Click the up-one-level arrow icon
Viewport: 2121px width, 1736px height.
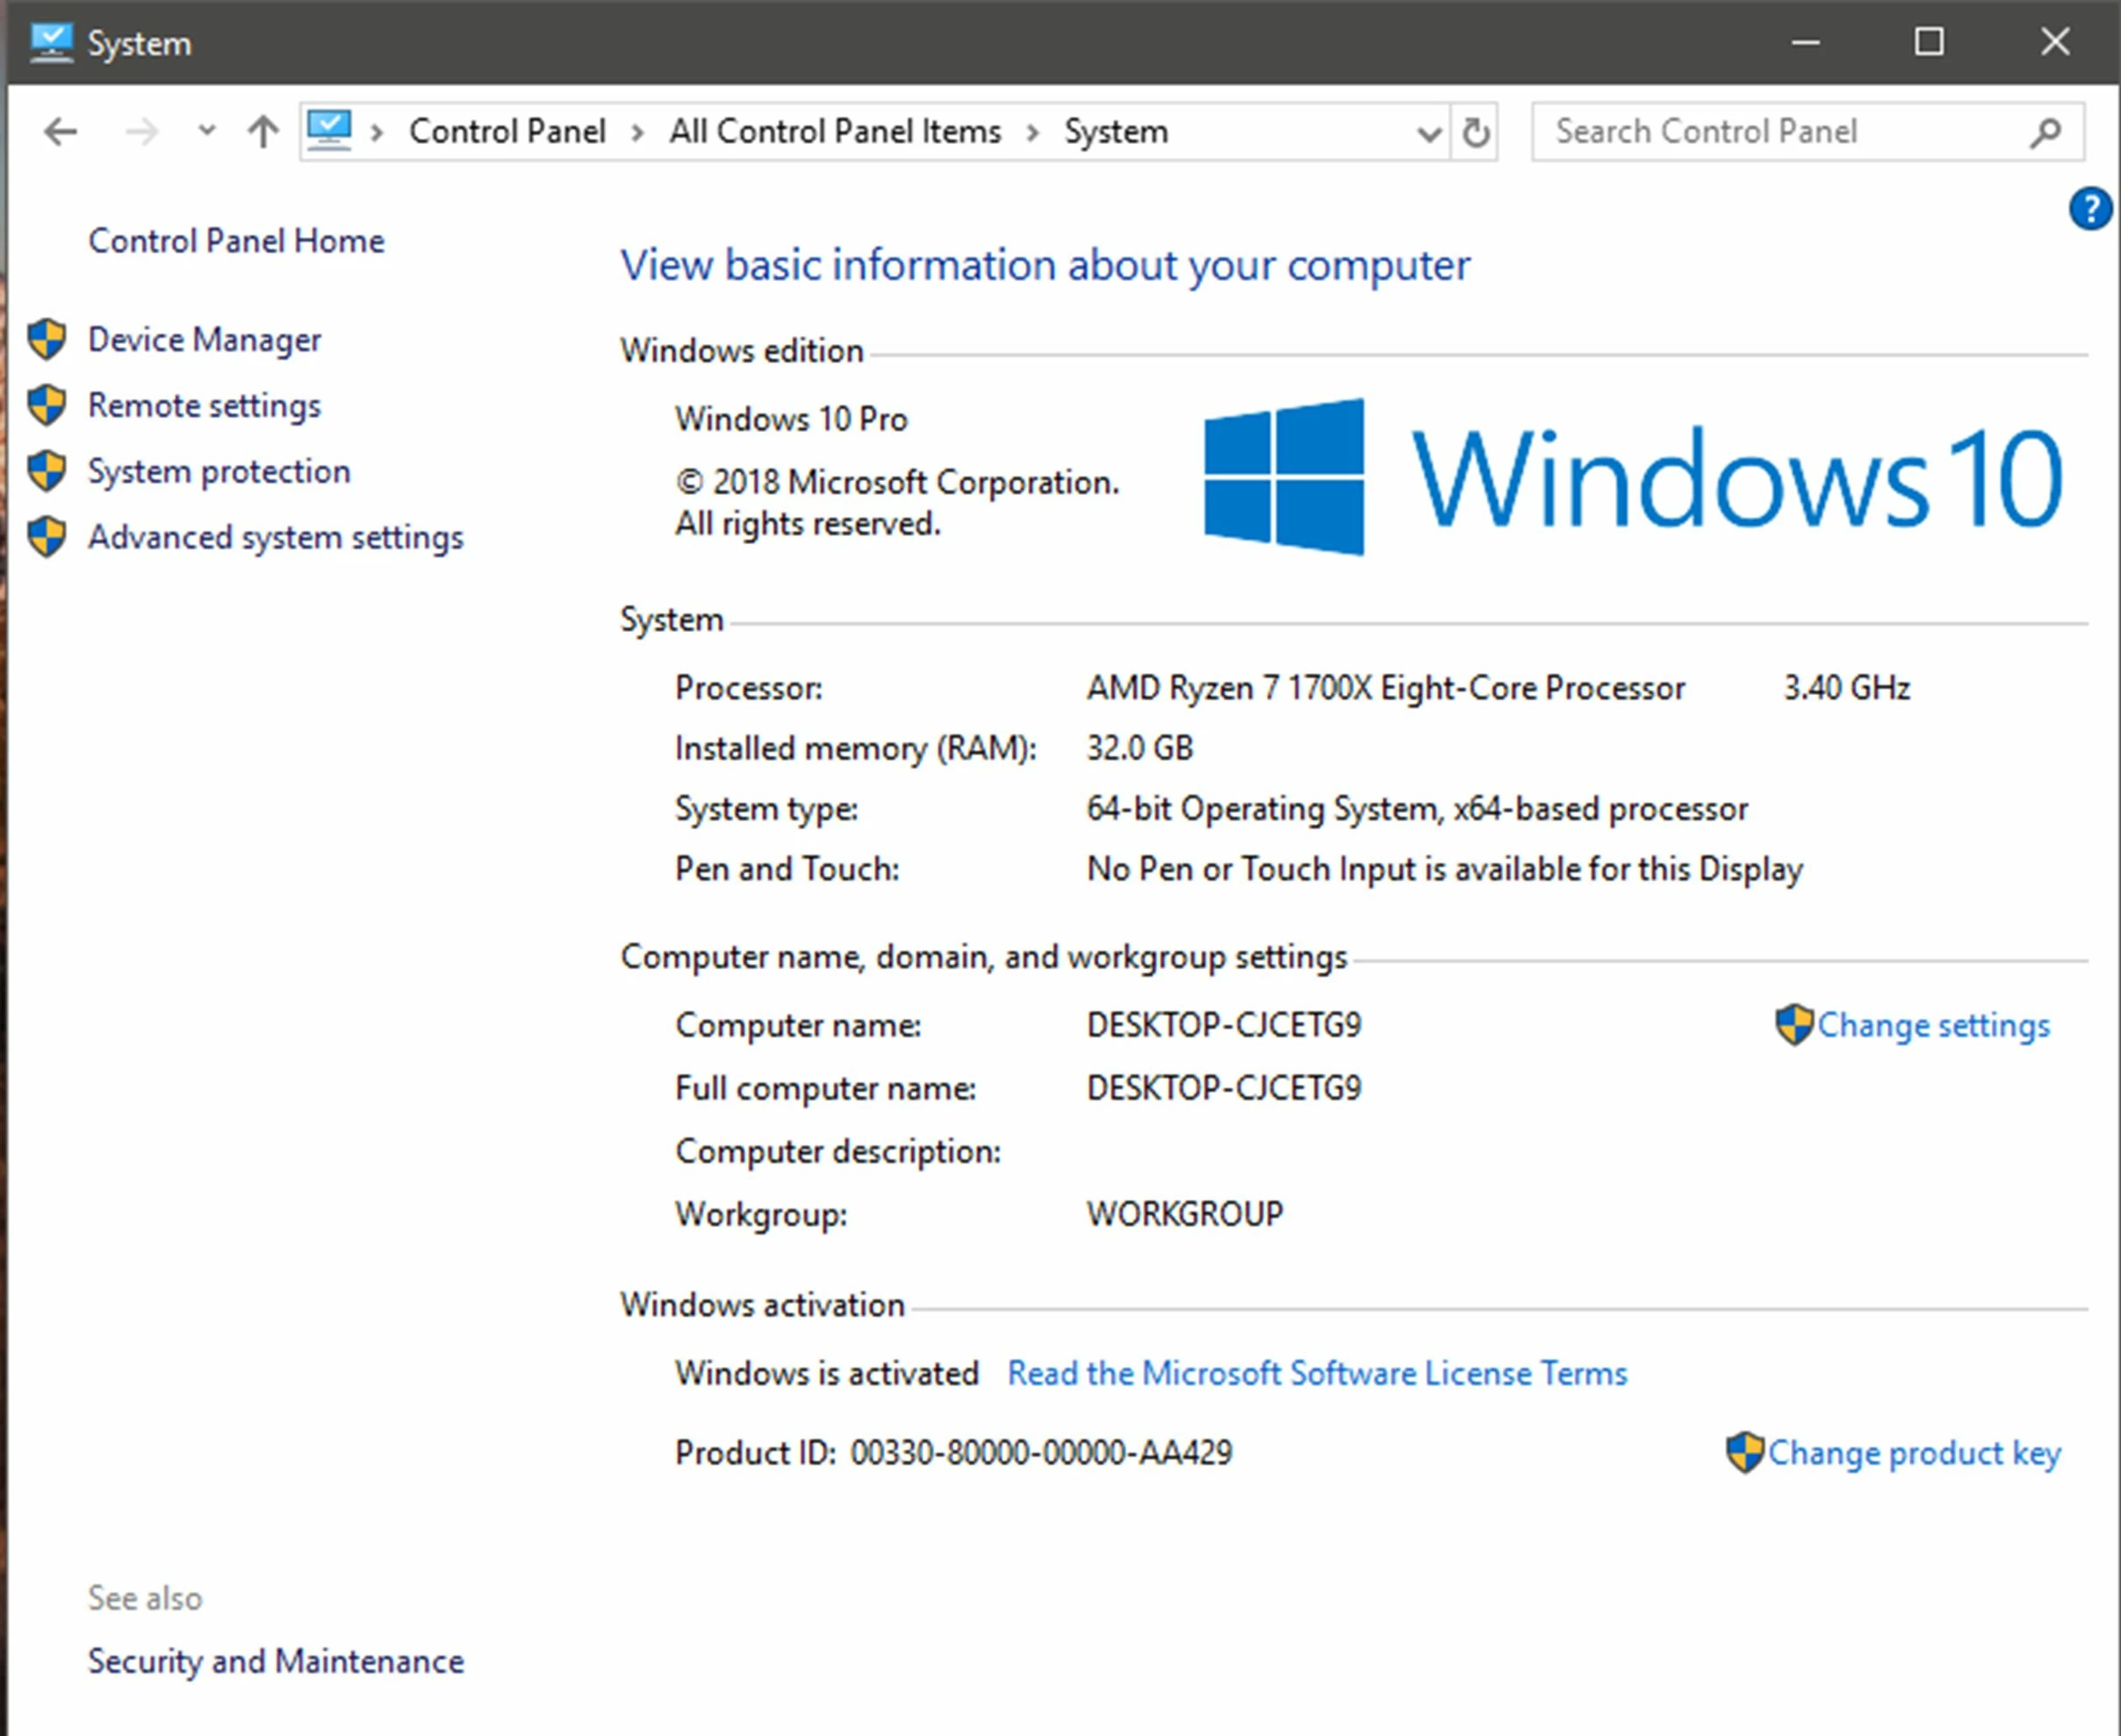coord(263,131)
